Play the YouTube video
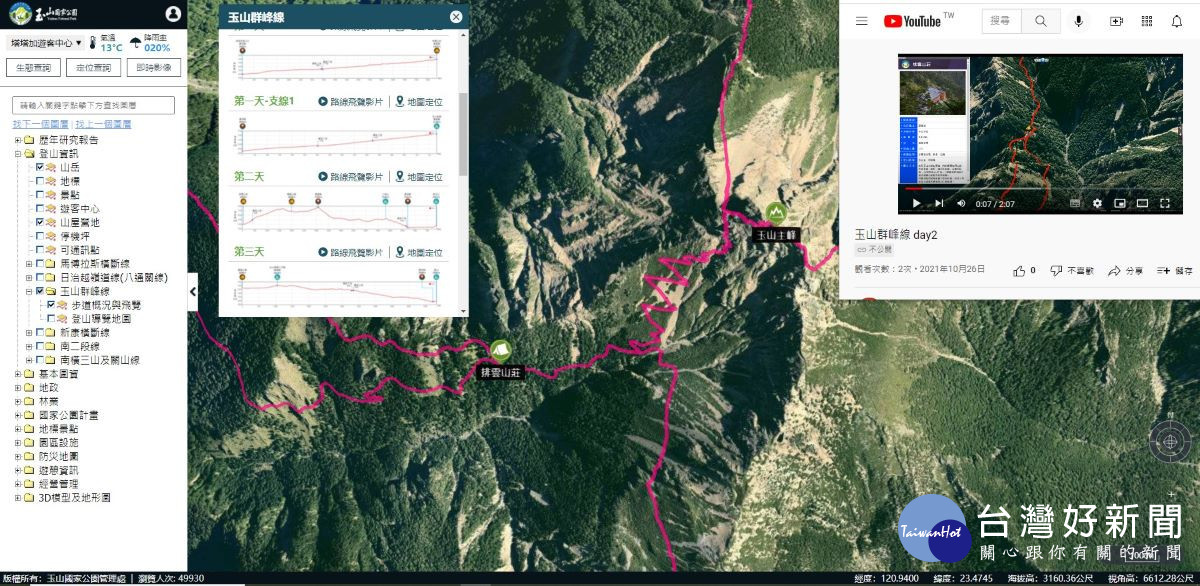 [x=915, y=203]
